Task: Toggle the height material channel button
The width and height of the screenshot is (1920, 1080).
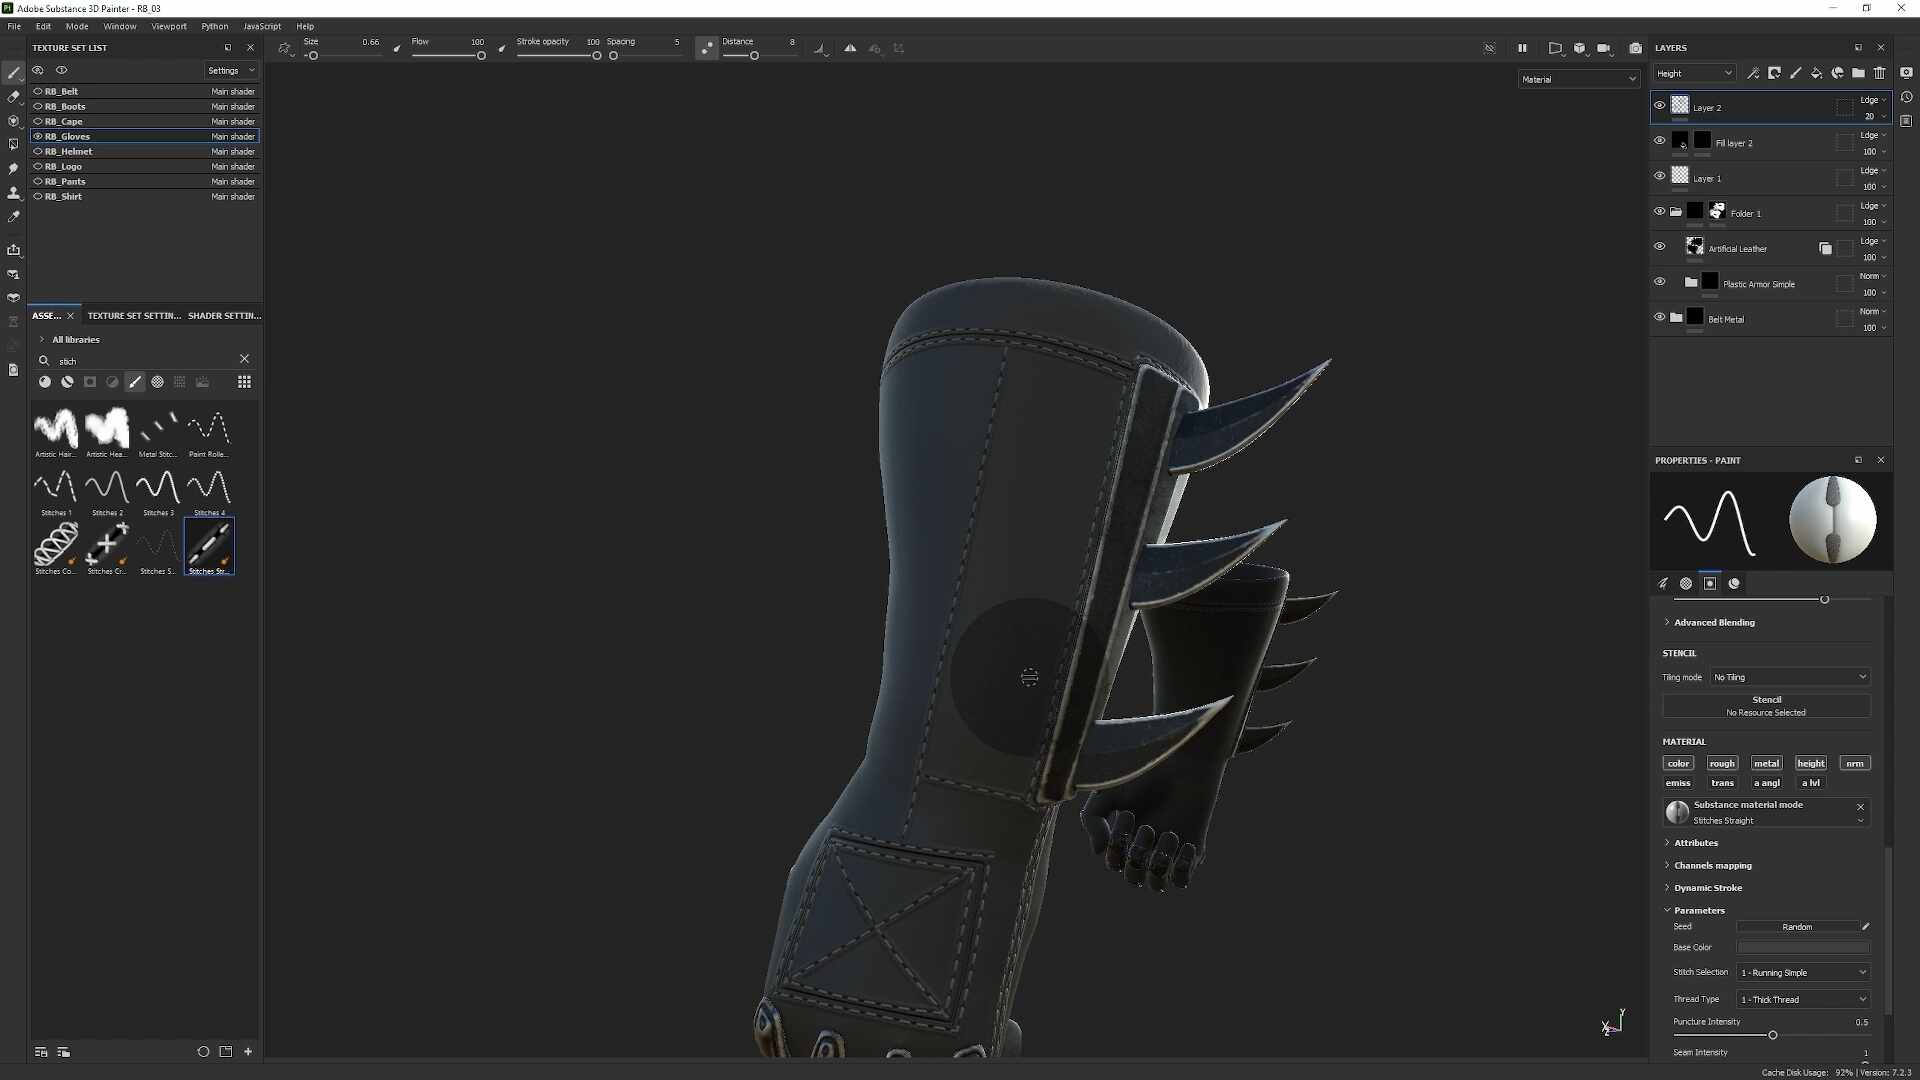Action: (x=1810, y=763)
